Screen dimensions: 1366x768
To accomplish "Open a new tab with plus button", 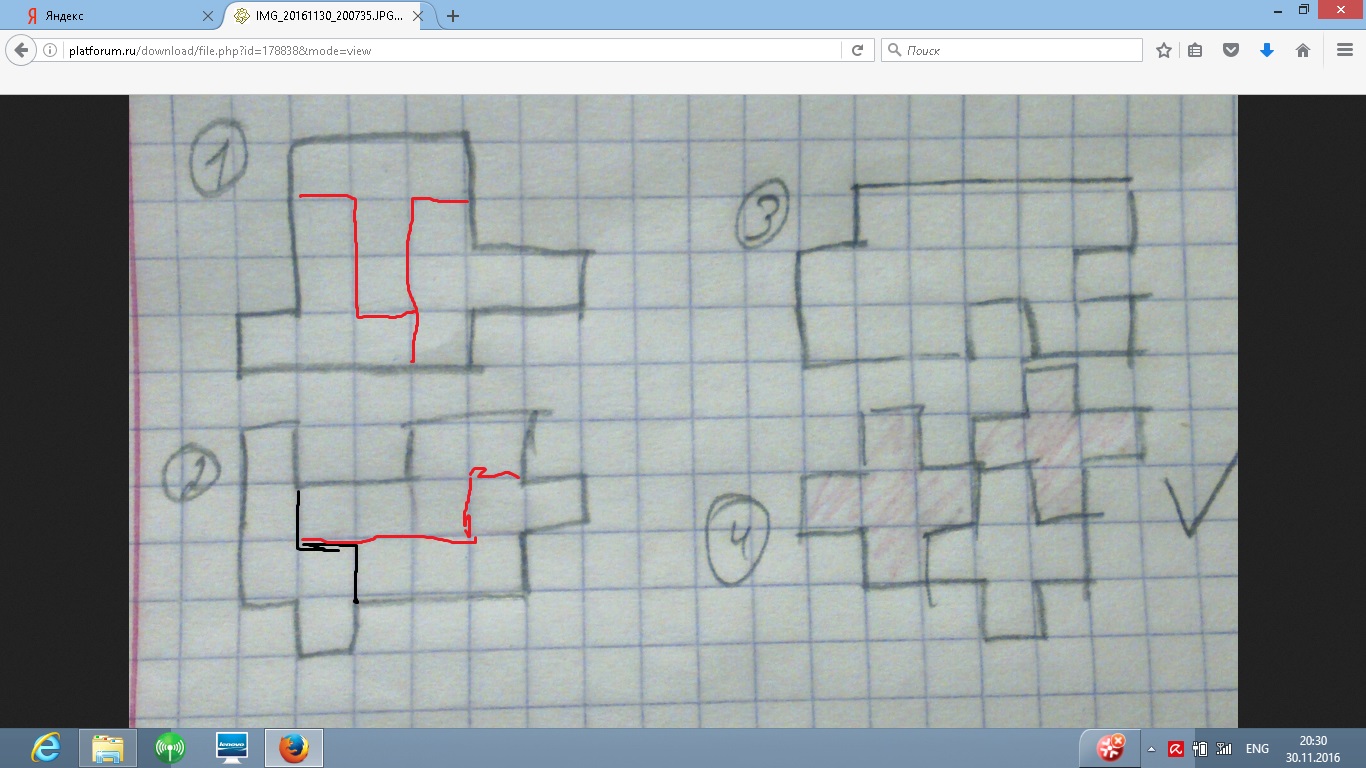I will coord(453,16).
